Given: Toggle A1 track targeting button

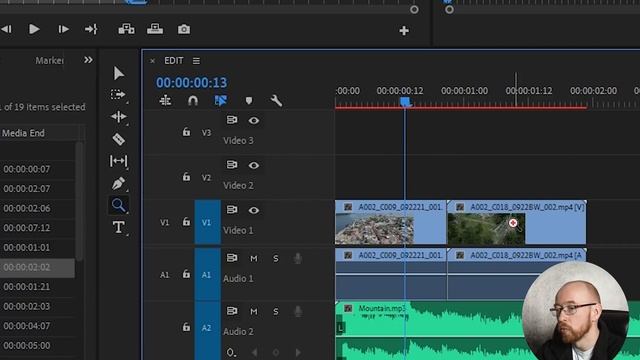Looking at the screenshot, I should [207, 275].
